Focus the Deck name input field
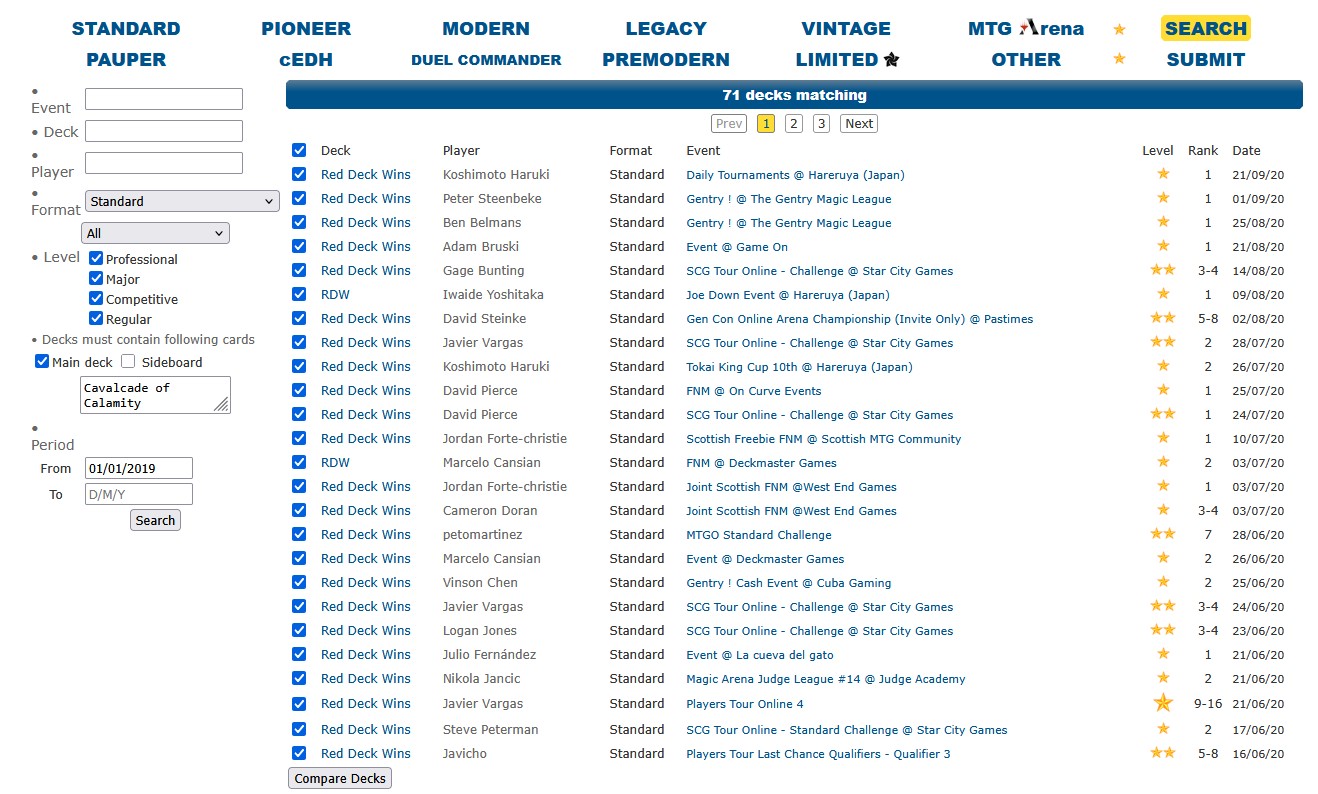 point(164,131)
